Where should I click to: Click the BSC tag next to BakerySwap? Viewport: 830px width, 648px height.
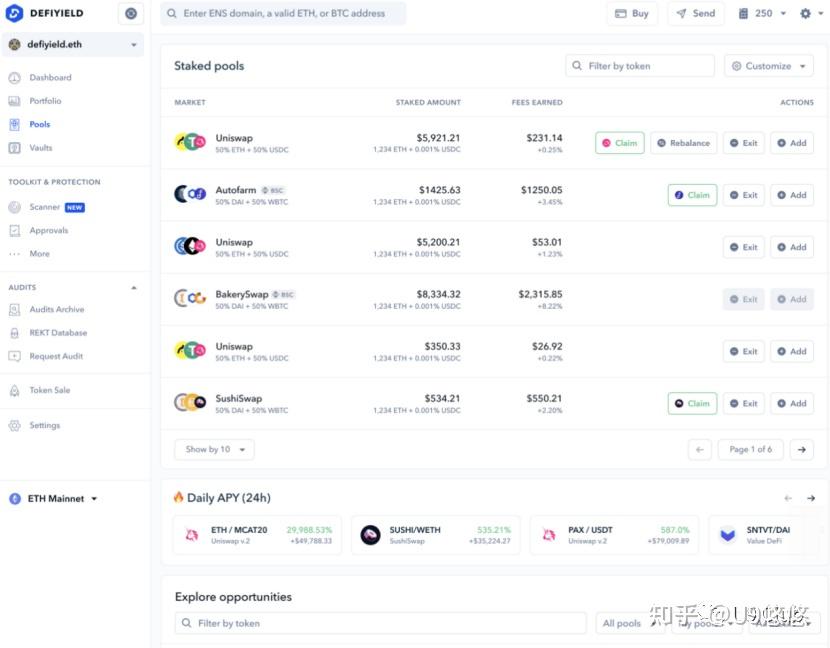(283, 294)
